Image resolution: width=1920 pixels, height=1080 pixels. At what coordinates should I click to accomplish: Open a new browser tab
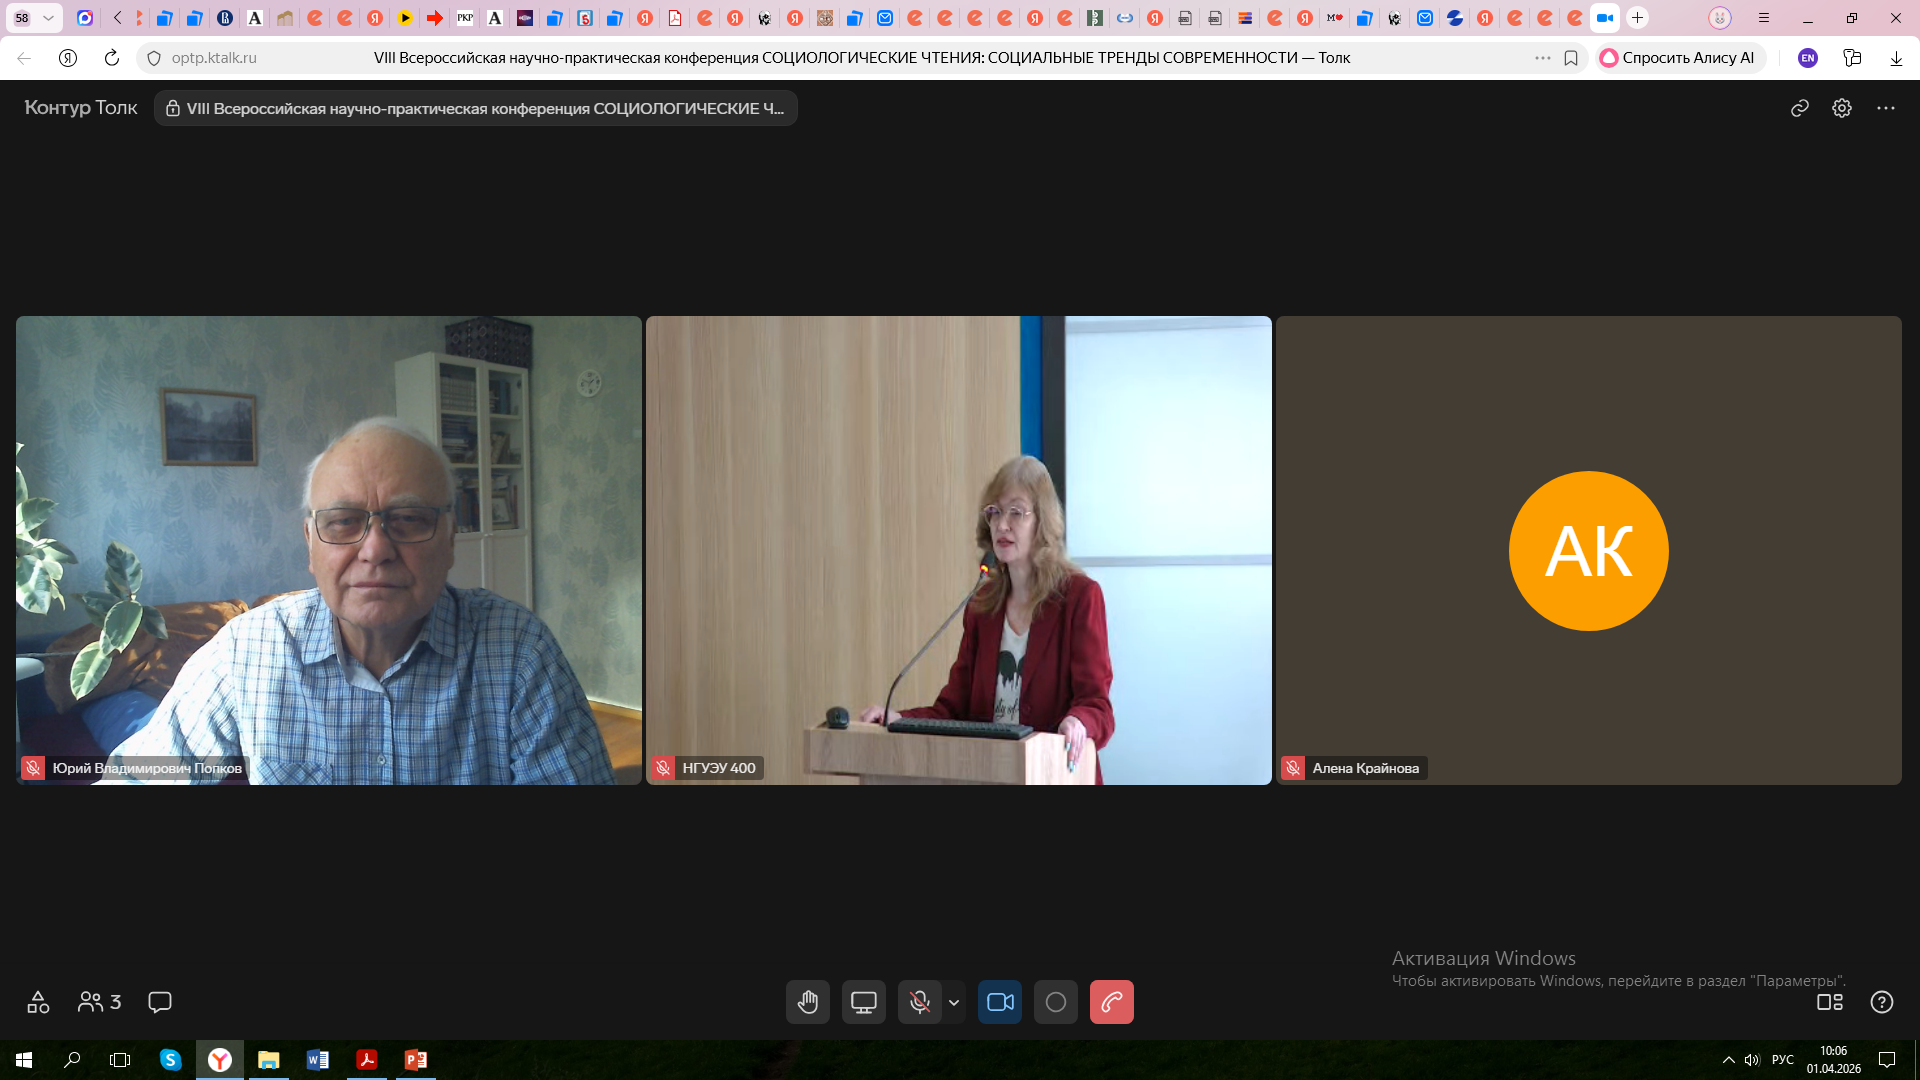[x=1637, y=18]
